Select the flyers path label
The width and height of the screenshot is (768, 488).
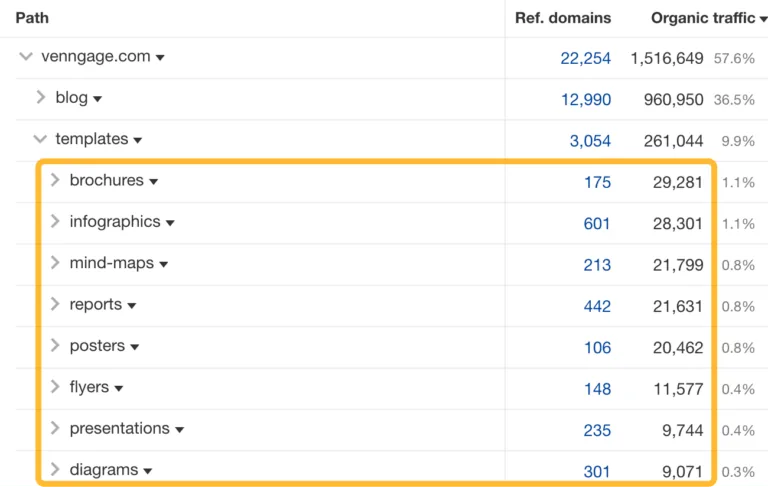[x=89, y=387]
